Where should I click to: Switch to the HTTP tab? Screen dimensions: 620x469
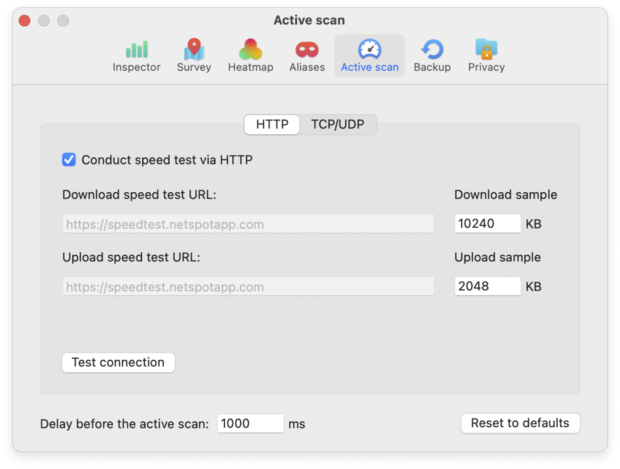[x=272, y=125]
